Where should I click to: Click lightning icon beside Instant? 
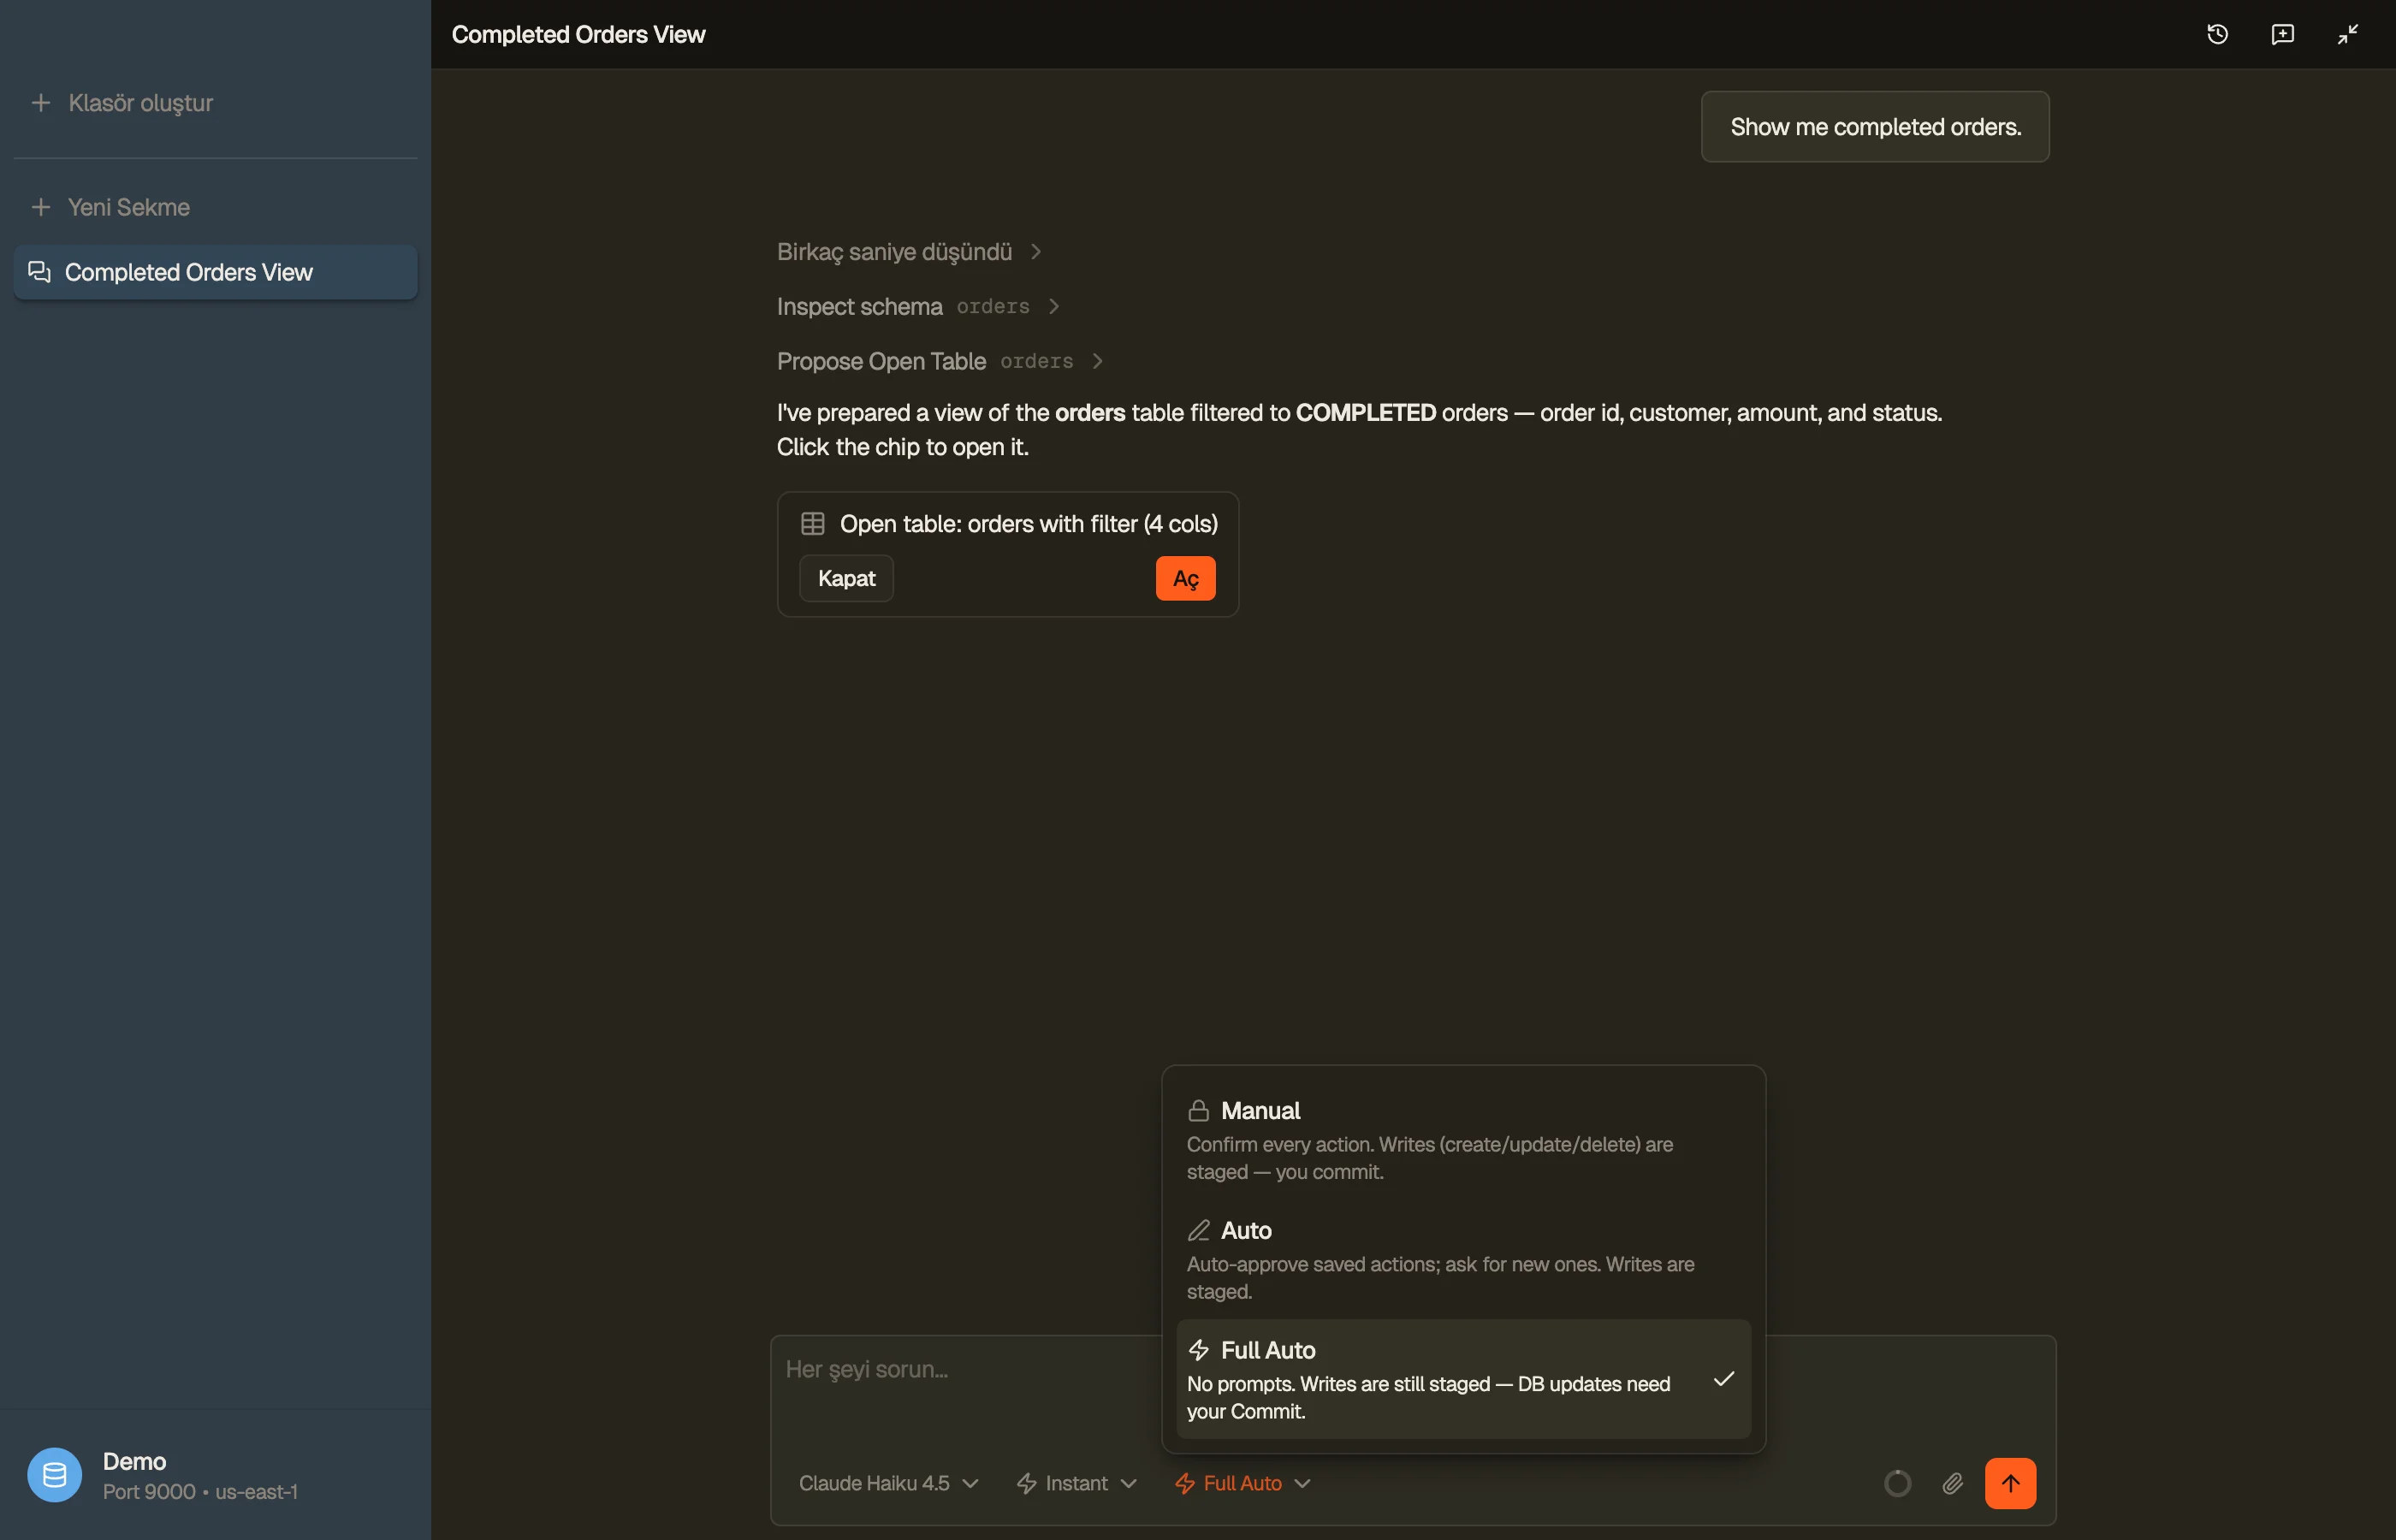(1026, 1483)
